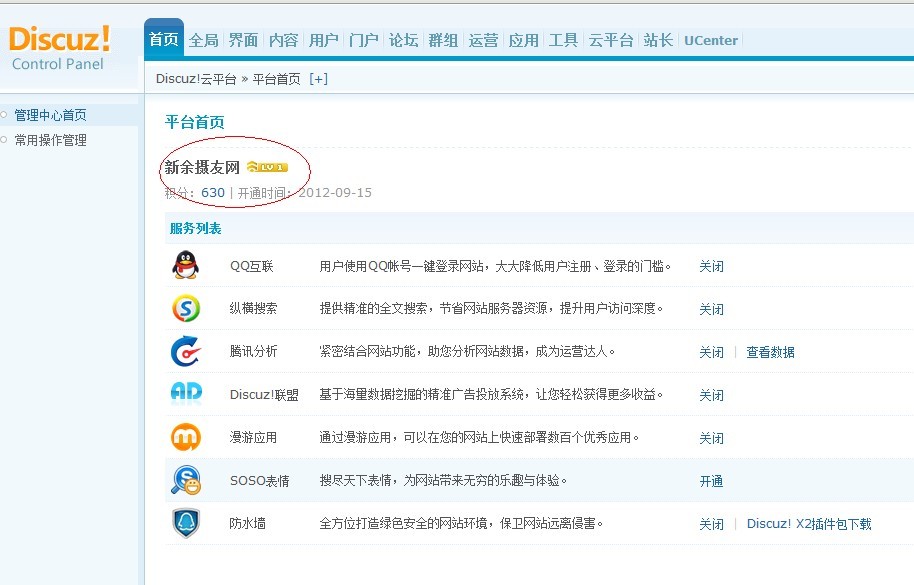Viewport: 914px width, 585px height.
Task: Close the 防水墙 service
Action: tap(711, 524)
